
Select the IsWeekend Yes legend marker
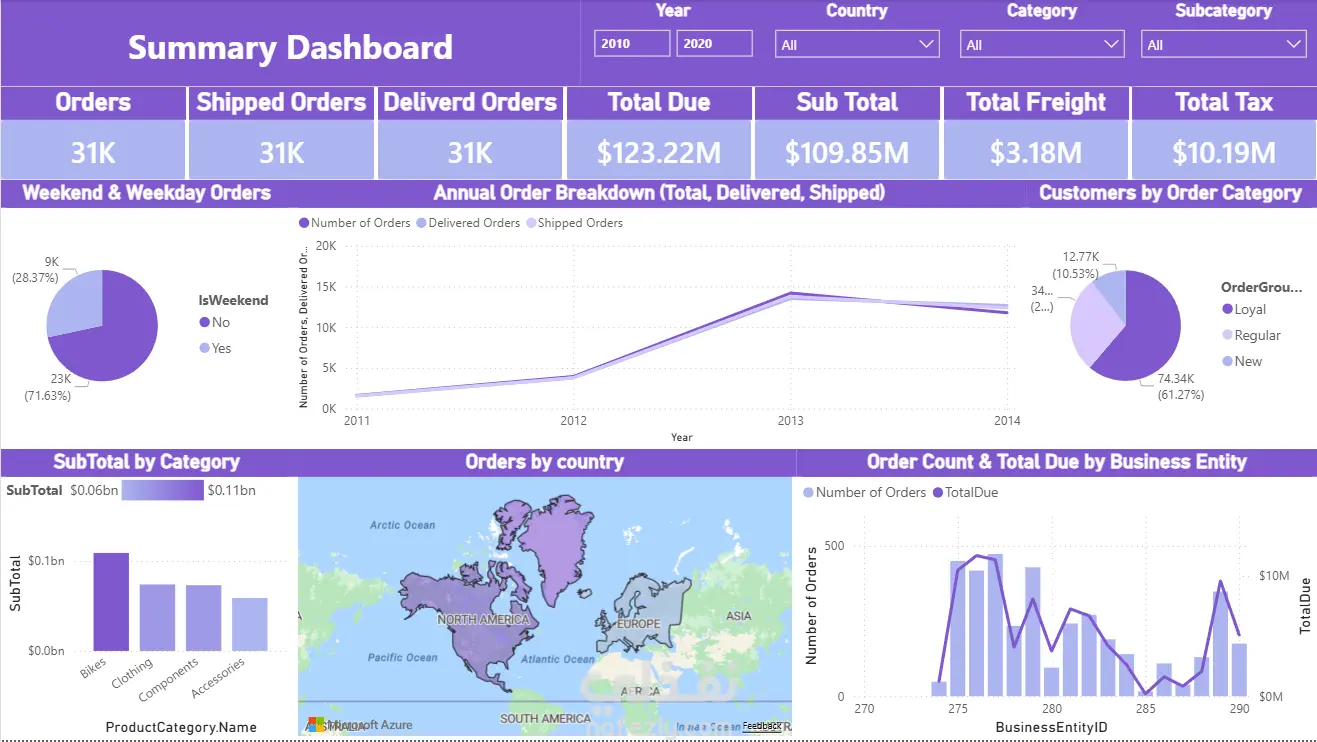pos(204,348)
